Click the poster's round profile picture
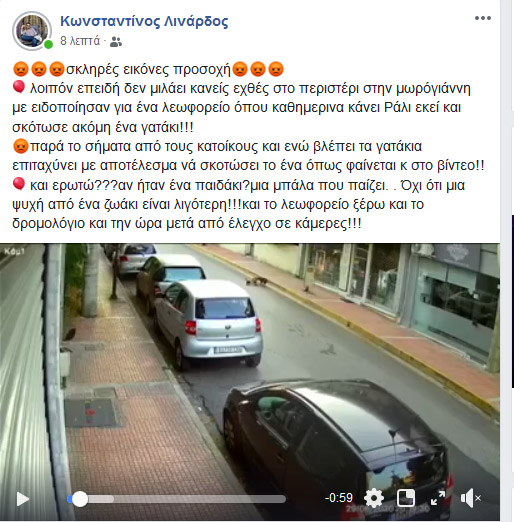 pyautogui.click(x=32, y=31)
